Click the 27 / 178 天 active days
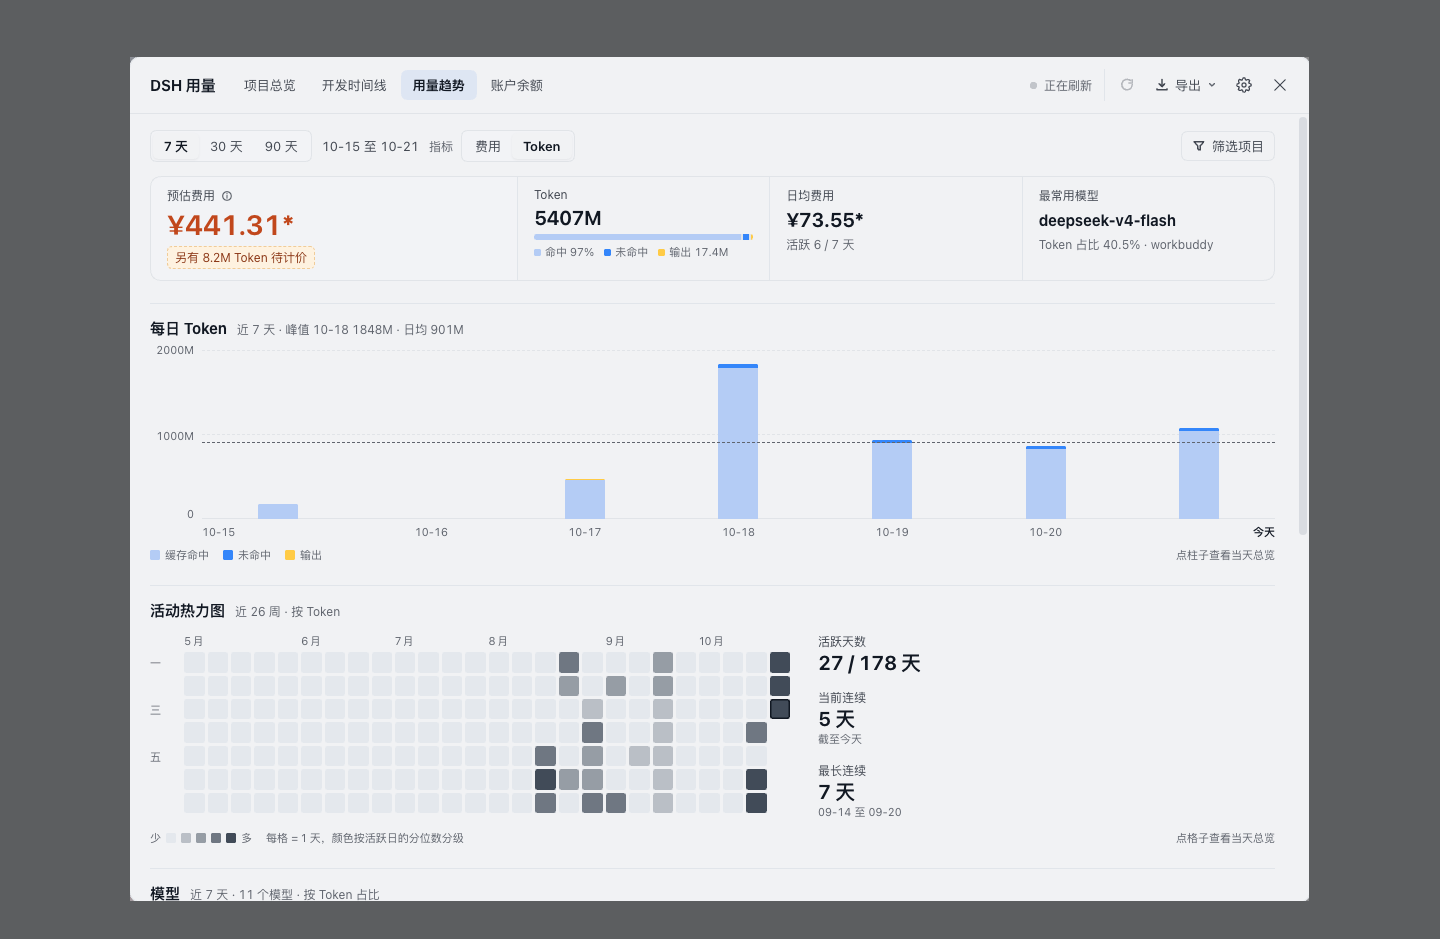This screenshot has width=1440, height=939. click(869, 663)
